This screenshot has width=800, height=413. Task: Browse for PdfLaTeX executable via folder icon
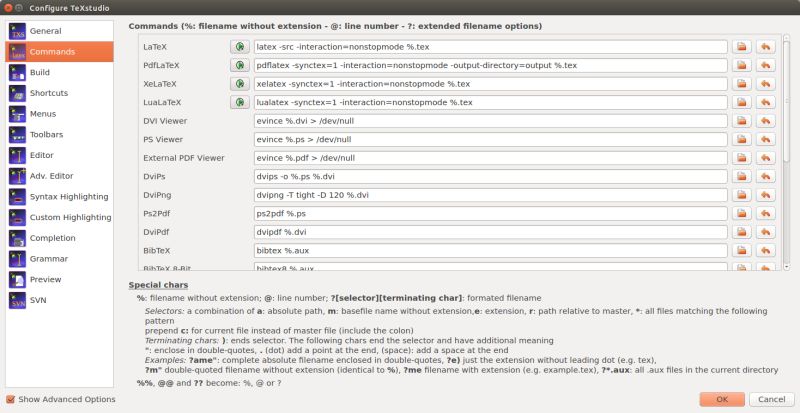[x=742, y=65]
